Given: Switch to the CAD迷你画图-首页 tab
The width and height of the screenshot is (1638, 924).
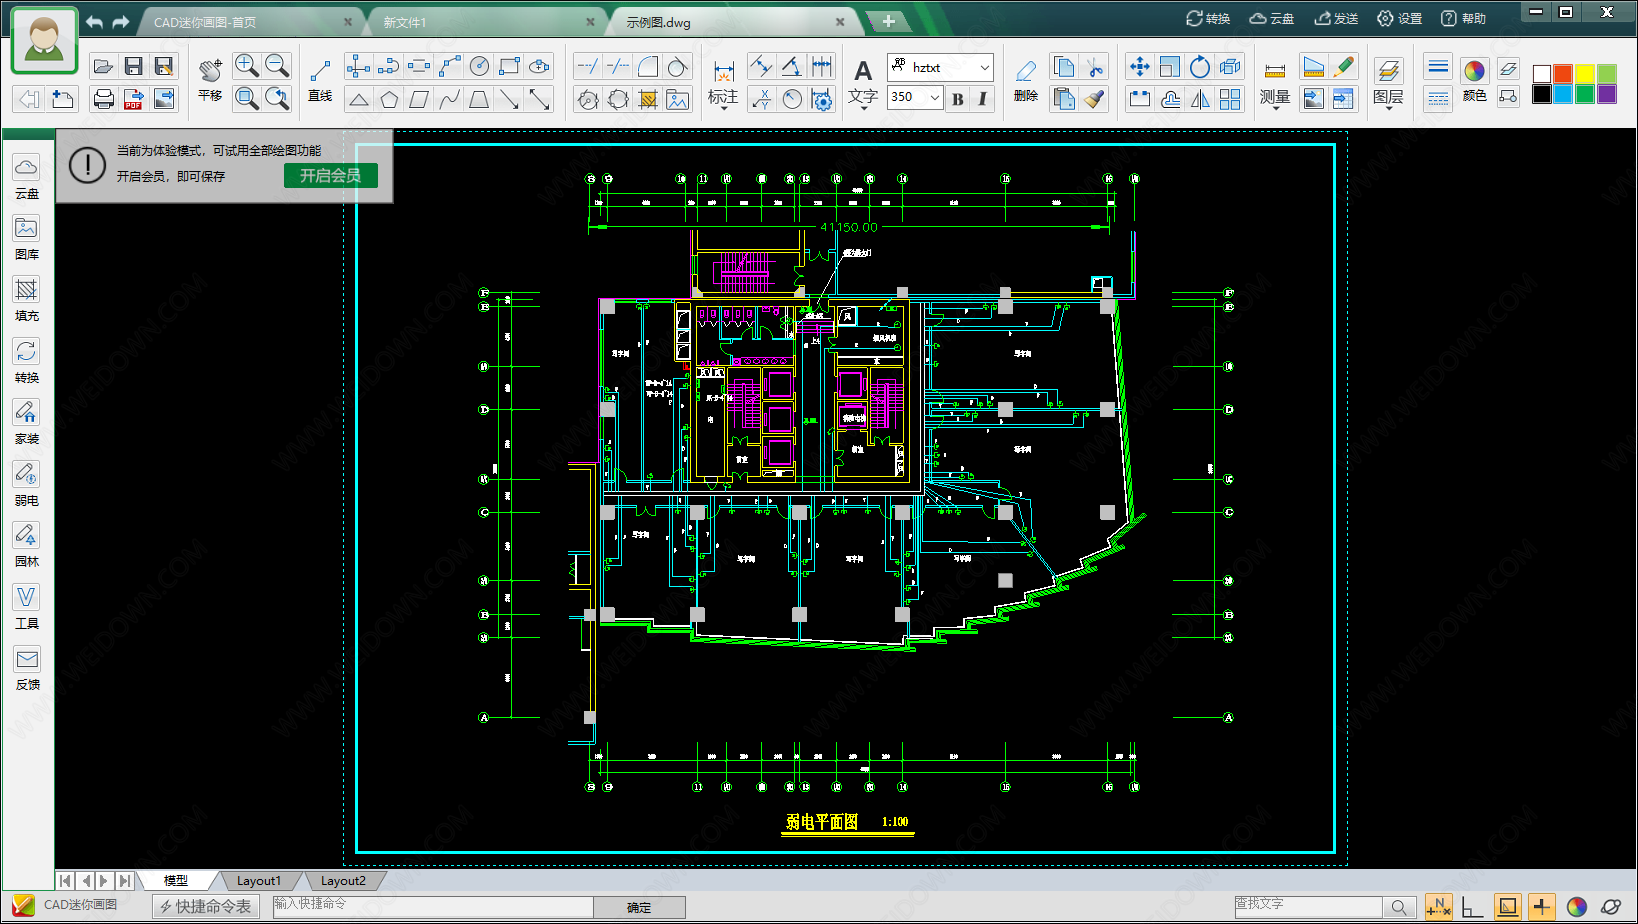Looking at the screenshot, I should 248,22.
